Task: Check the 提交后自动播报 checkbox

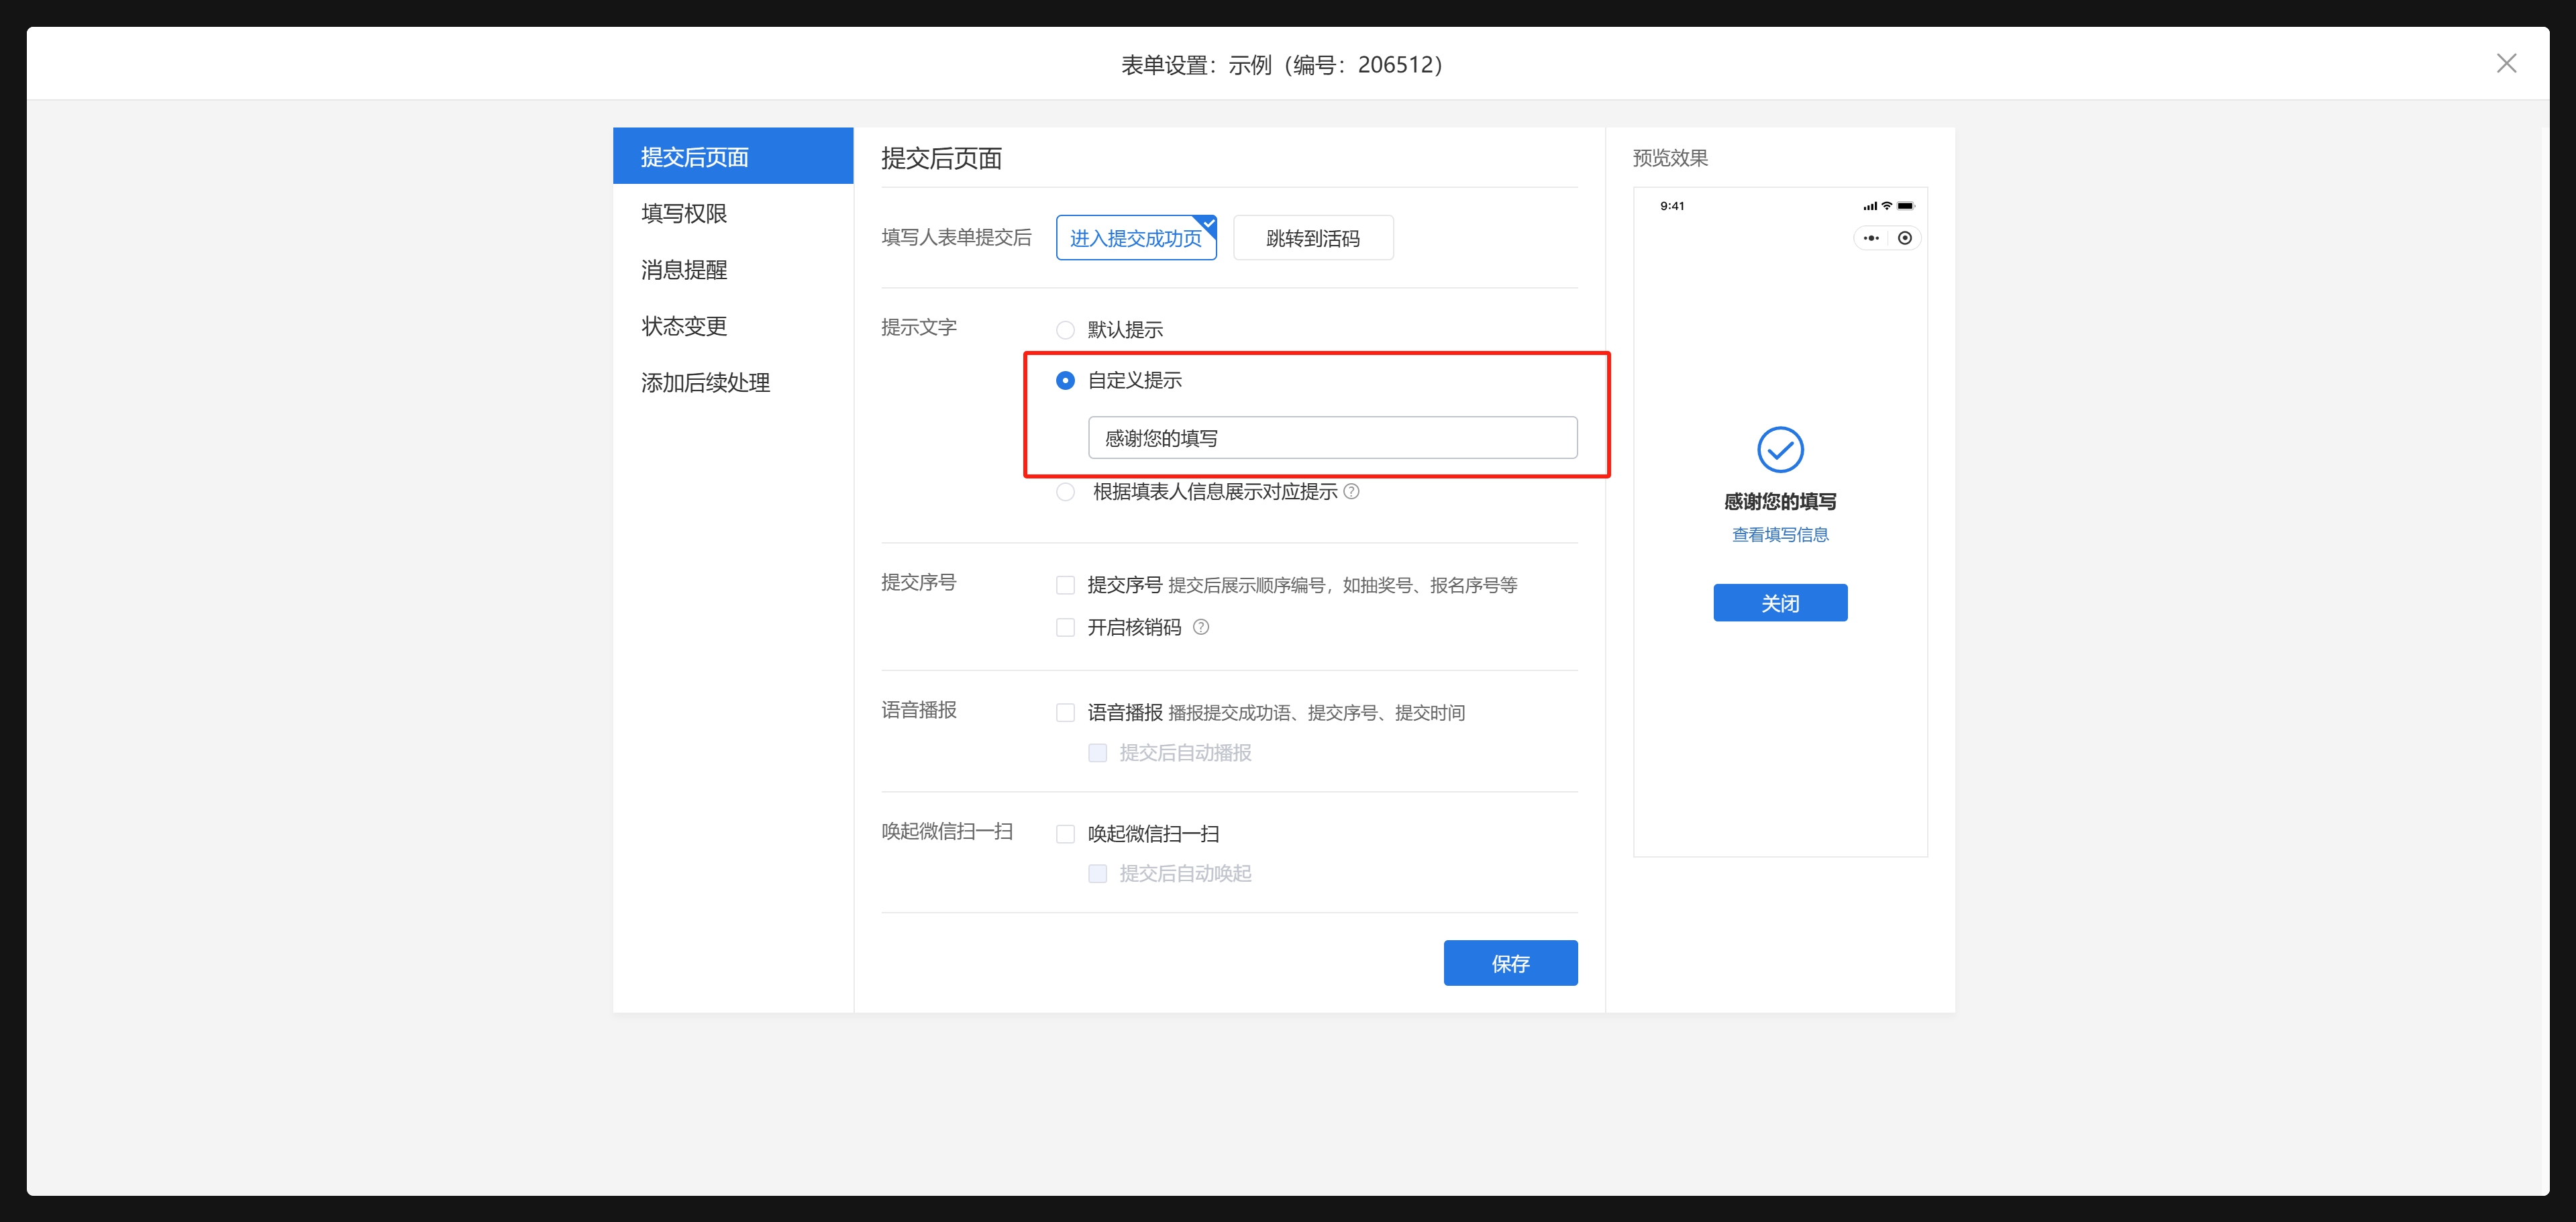Action: click(x=1097, y=753)
